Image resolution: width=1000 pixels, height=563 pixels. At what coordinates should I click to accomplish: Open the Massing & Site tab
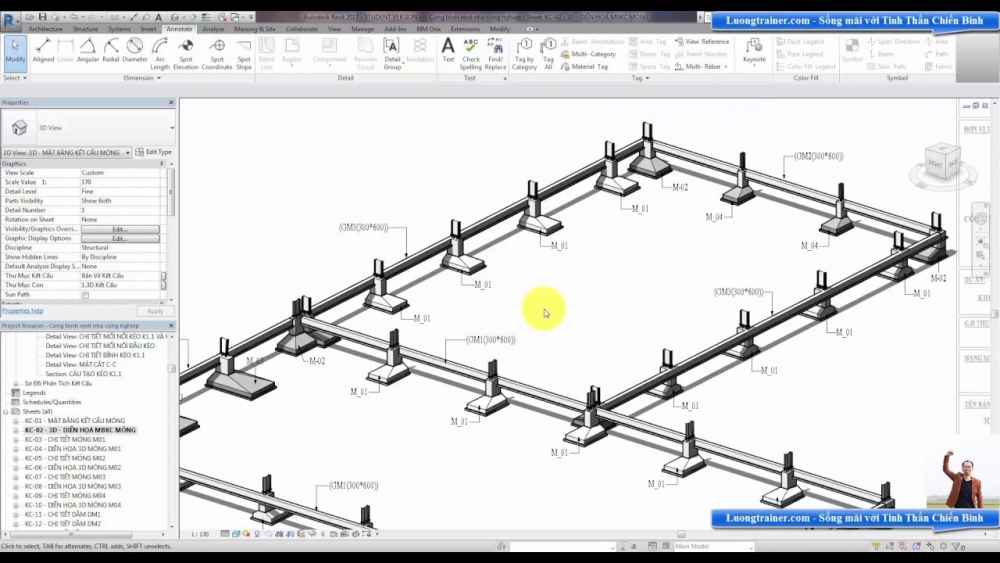(254, 29)
